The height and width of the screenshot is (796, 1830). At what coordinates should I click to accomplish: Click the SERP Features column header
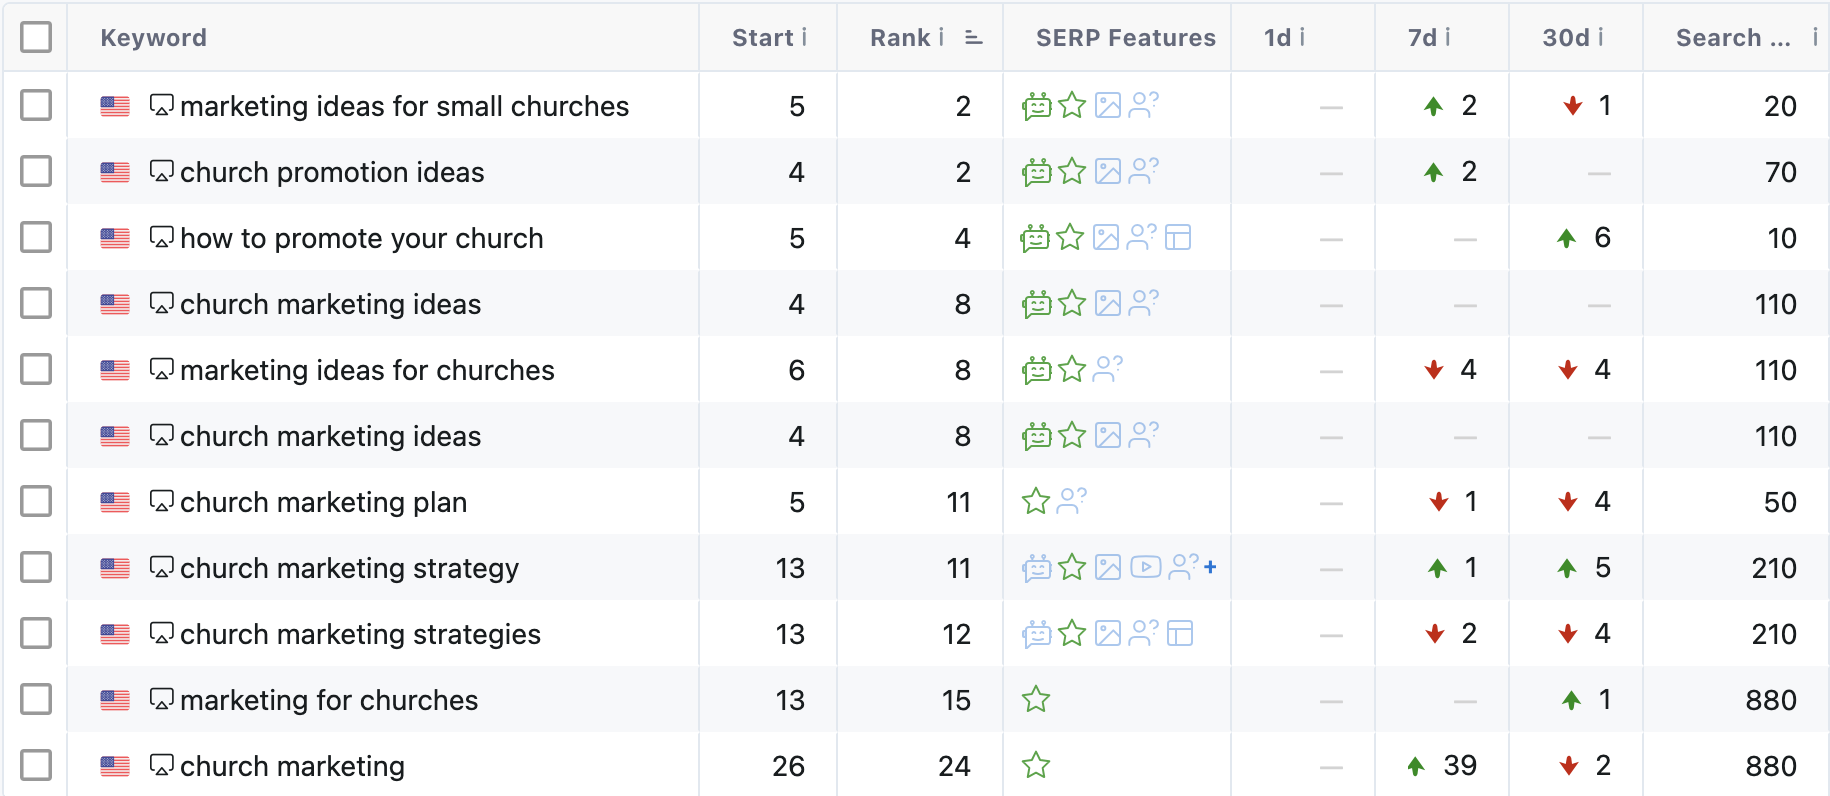(x=1125, y=37)
